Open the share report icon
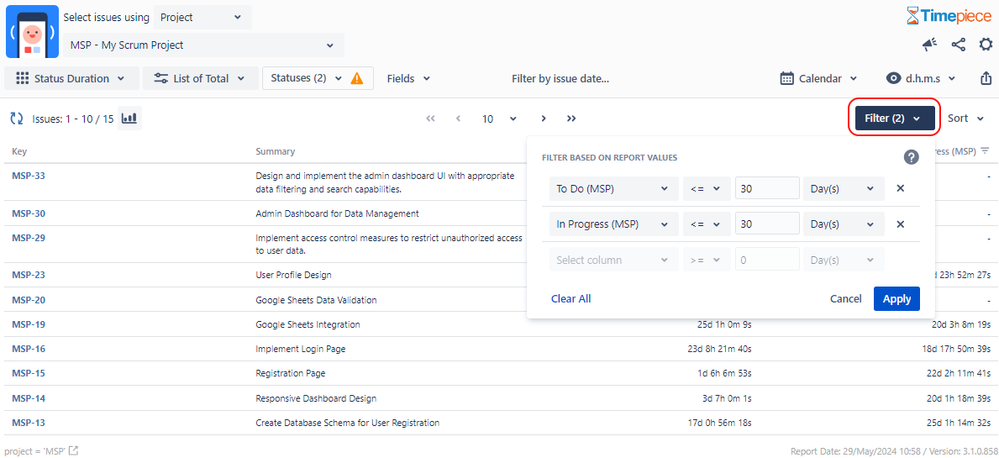 pyautogui.click(x=958, y=44)
